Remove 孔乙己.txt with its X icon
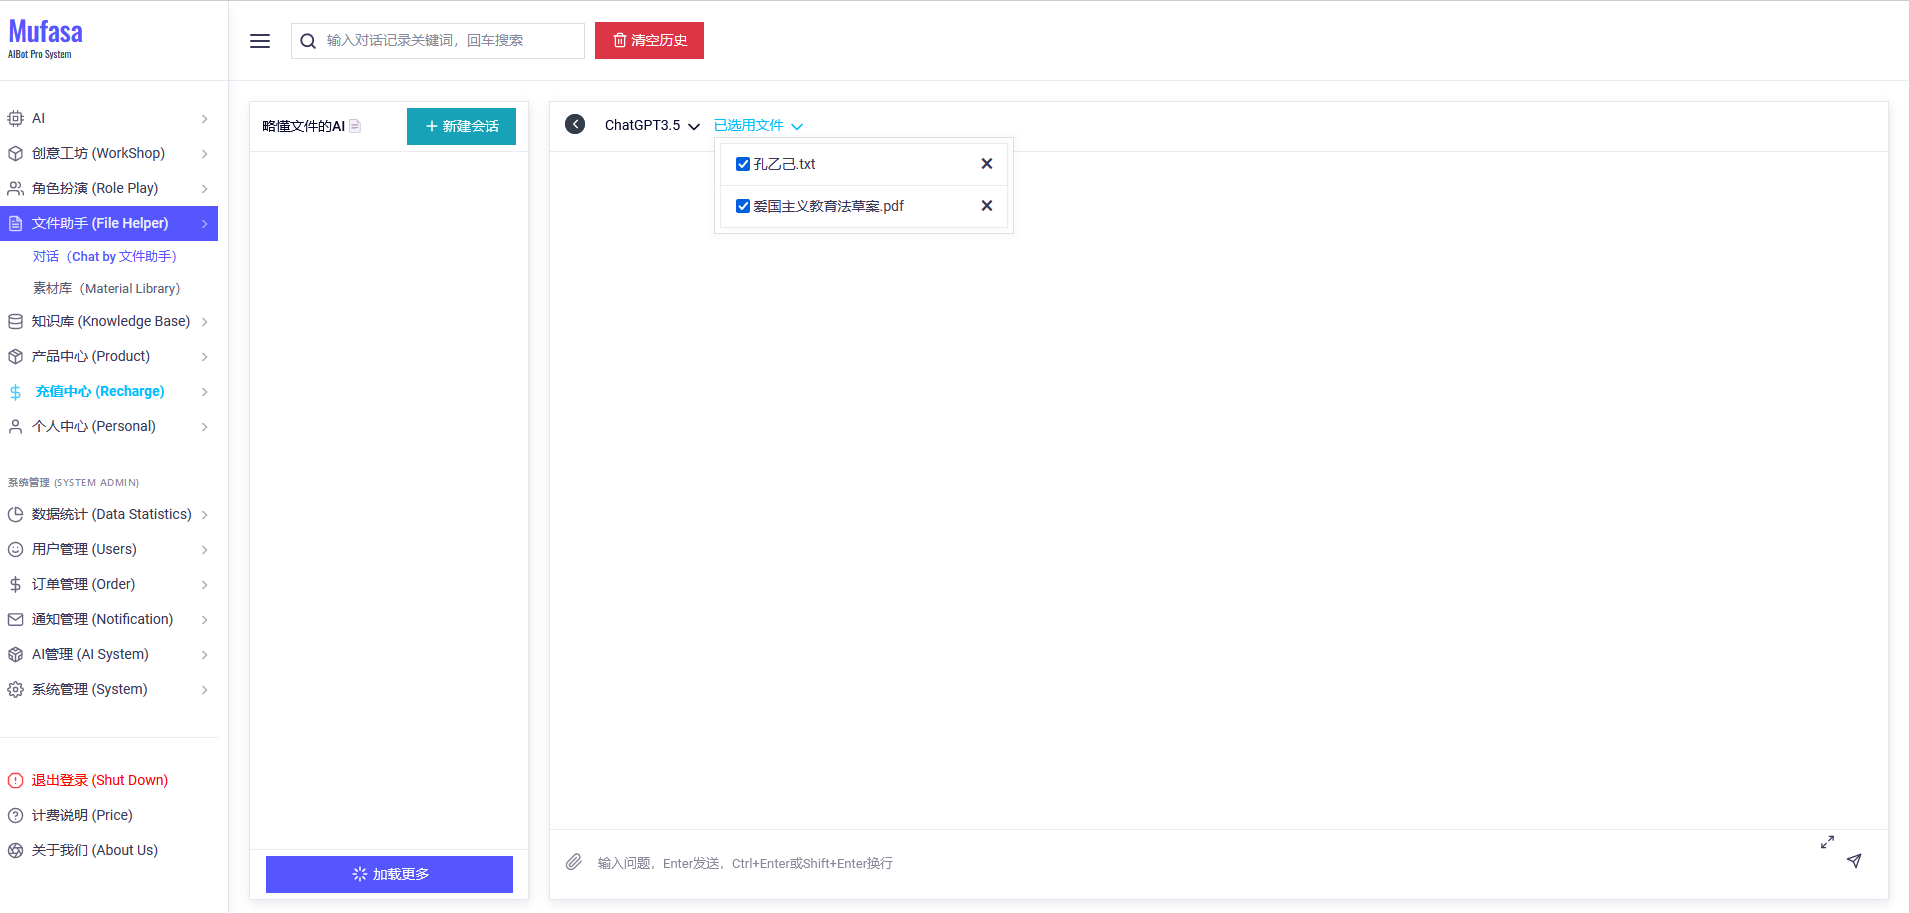 (x=986, y=164)
